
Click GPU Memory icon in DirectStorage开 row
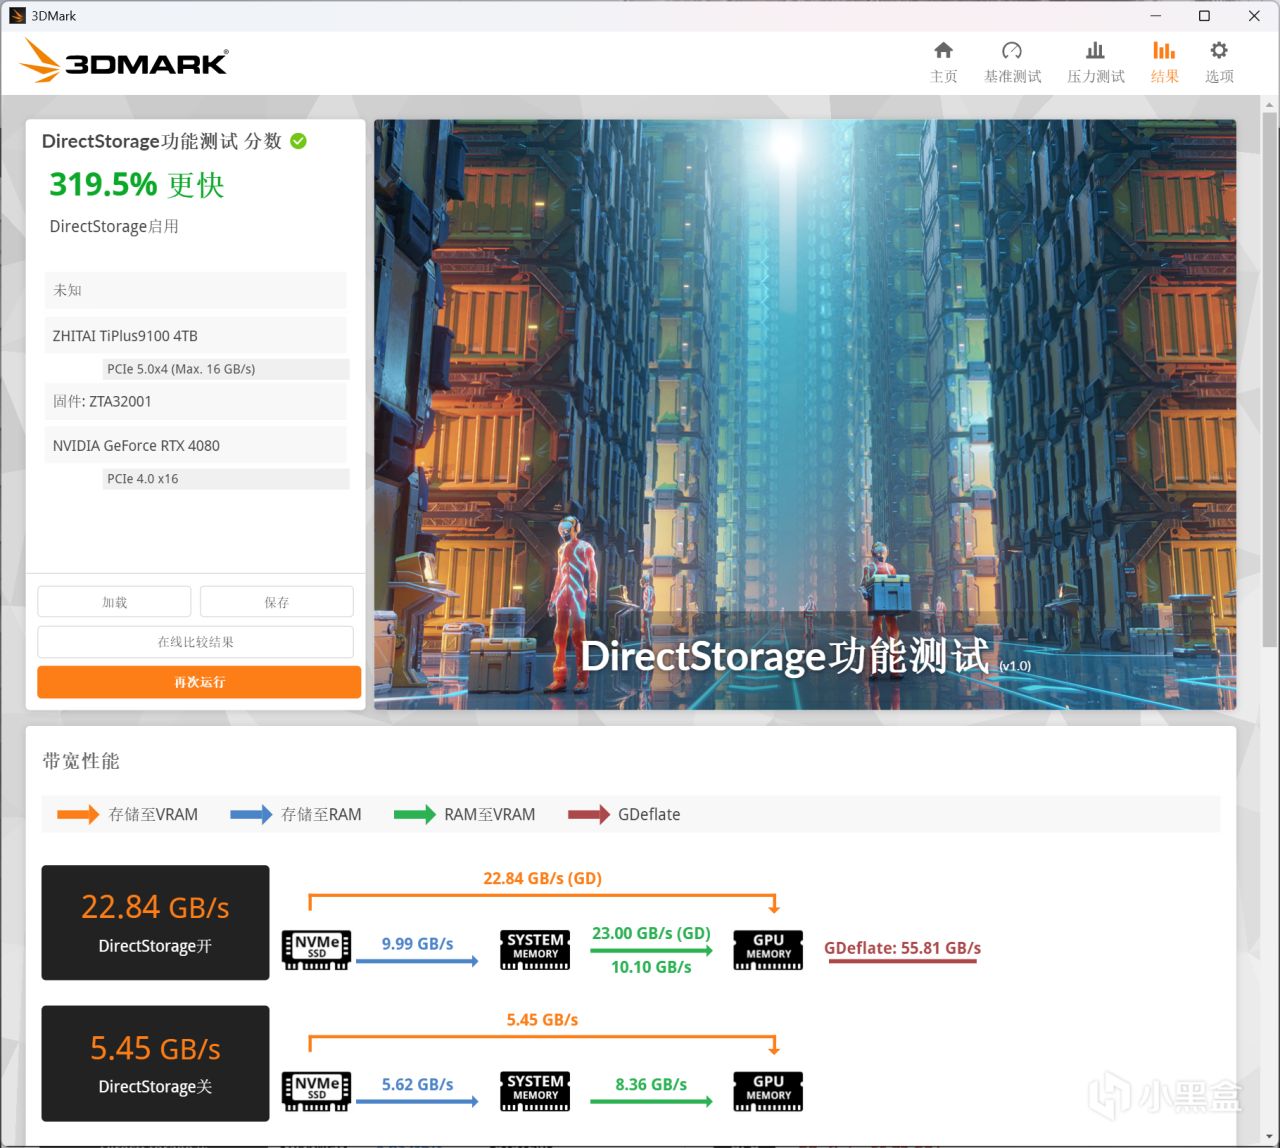pos(768,949)
